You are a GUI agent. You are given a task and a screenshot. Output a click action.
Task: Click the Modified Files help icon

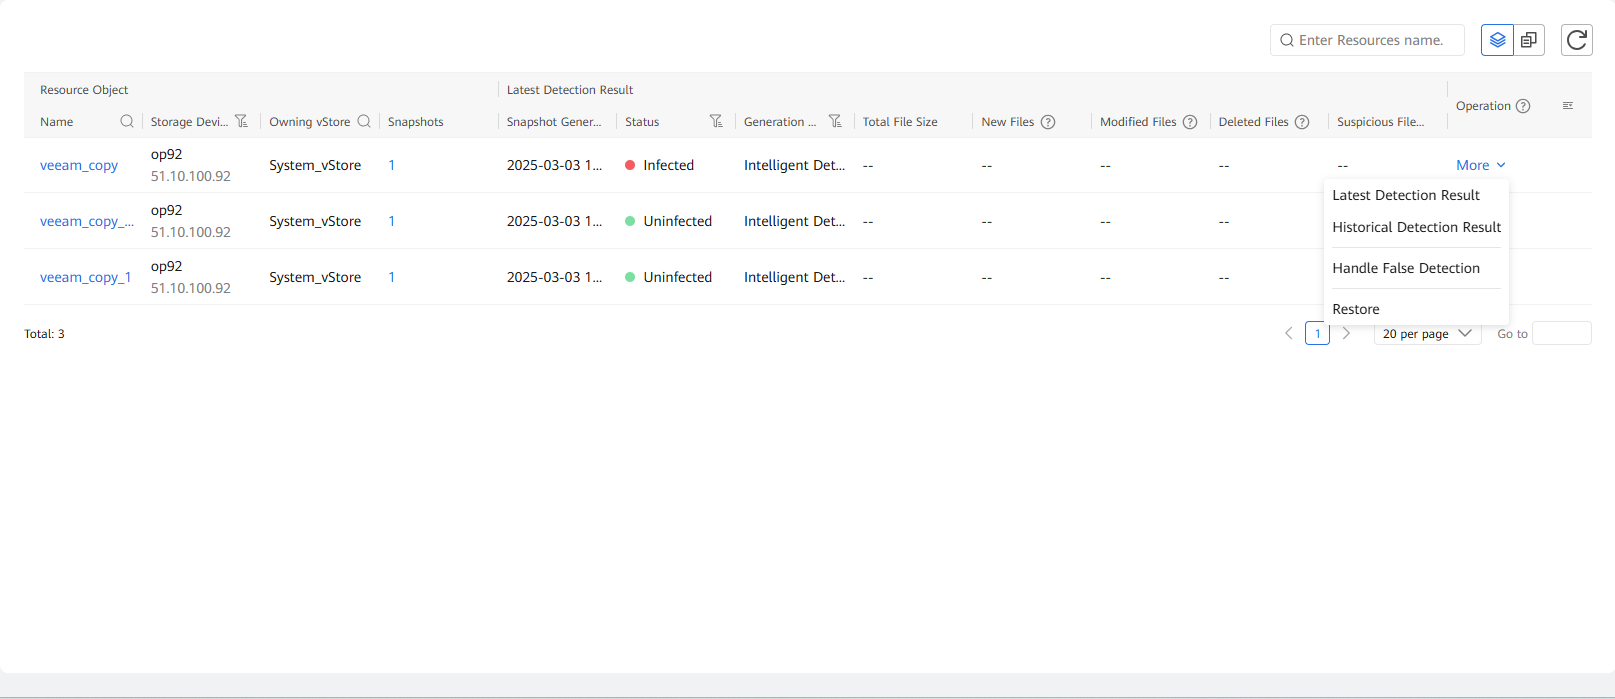point(1190,122)
